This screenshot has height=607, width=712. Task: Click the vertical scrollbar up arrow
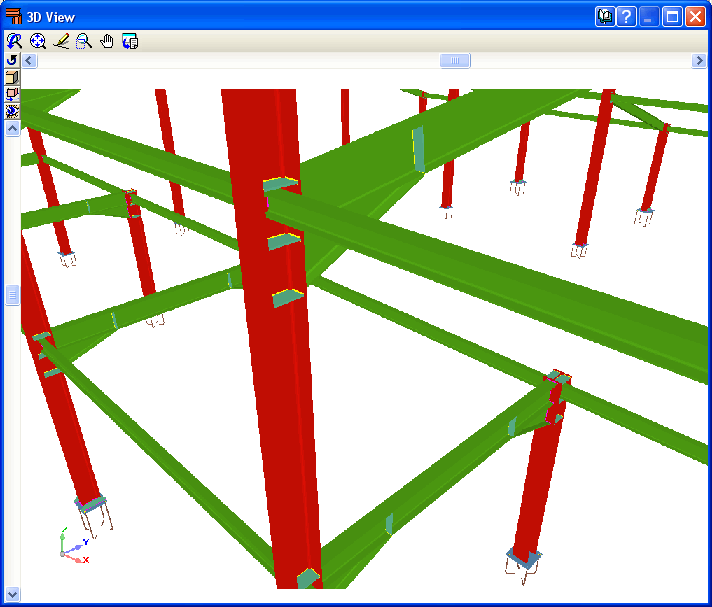(12, 128)
